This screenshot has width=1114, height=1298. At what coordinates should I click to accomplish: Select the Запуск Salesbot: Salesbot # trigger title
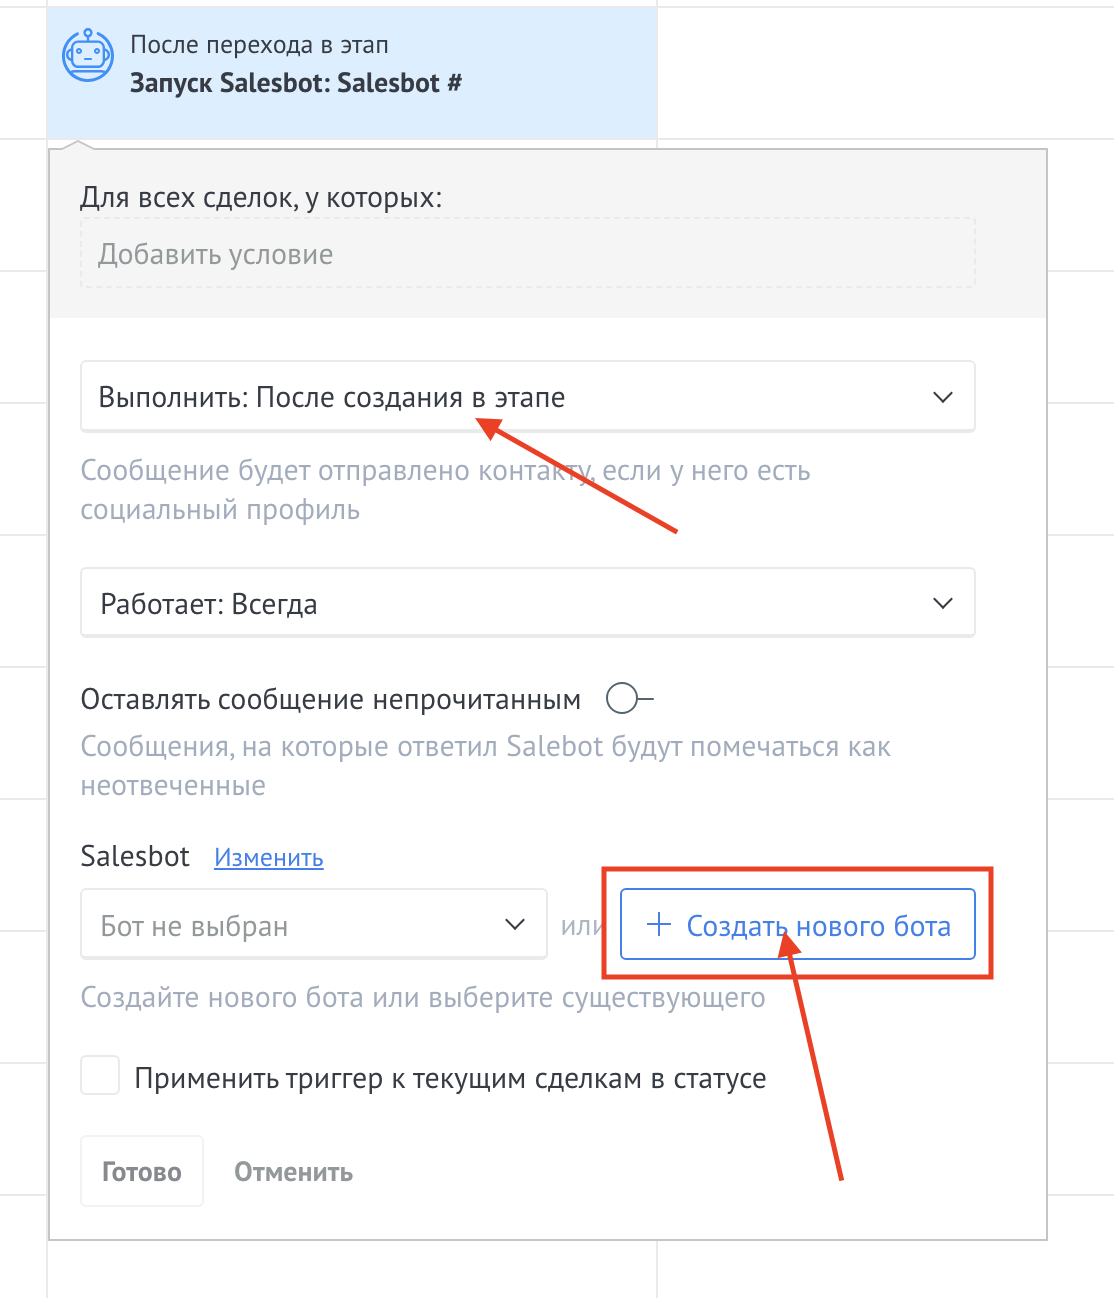tap(296, 83)
